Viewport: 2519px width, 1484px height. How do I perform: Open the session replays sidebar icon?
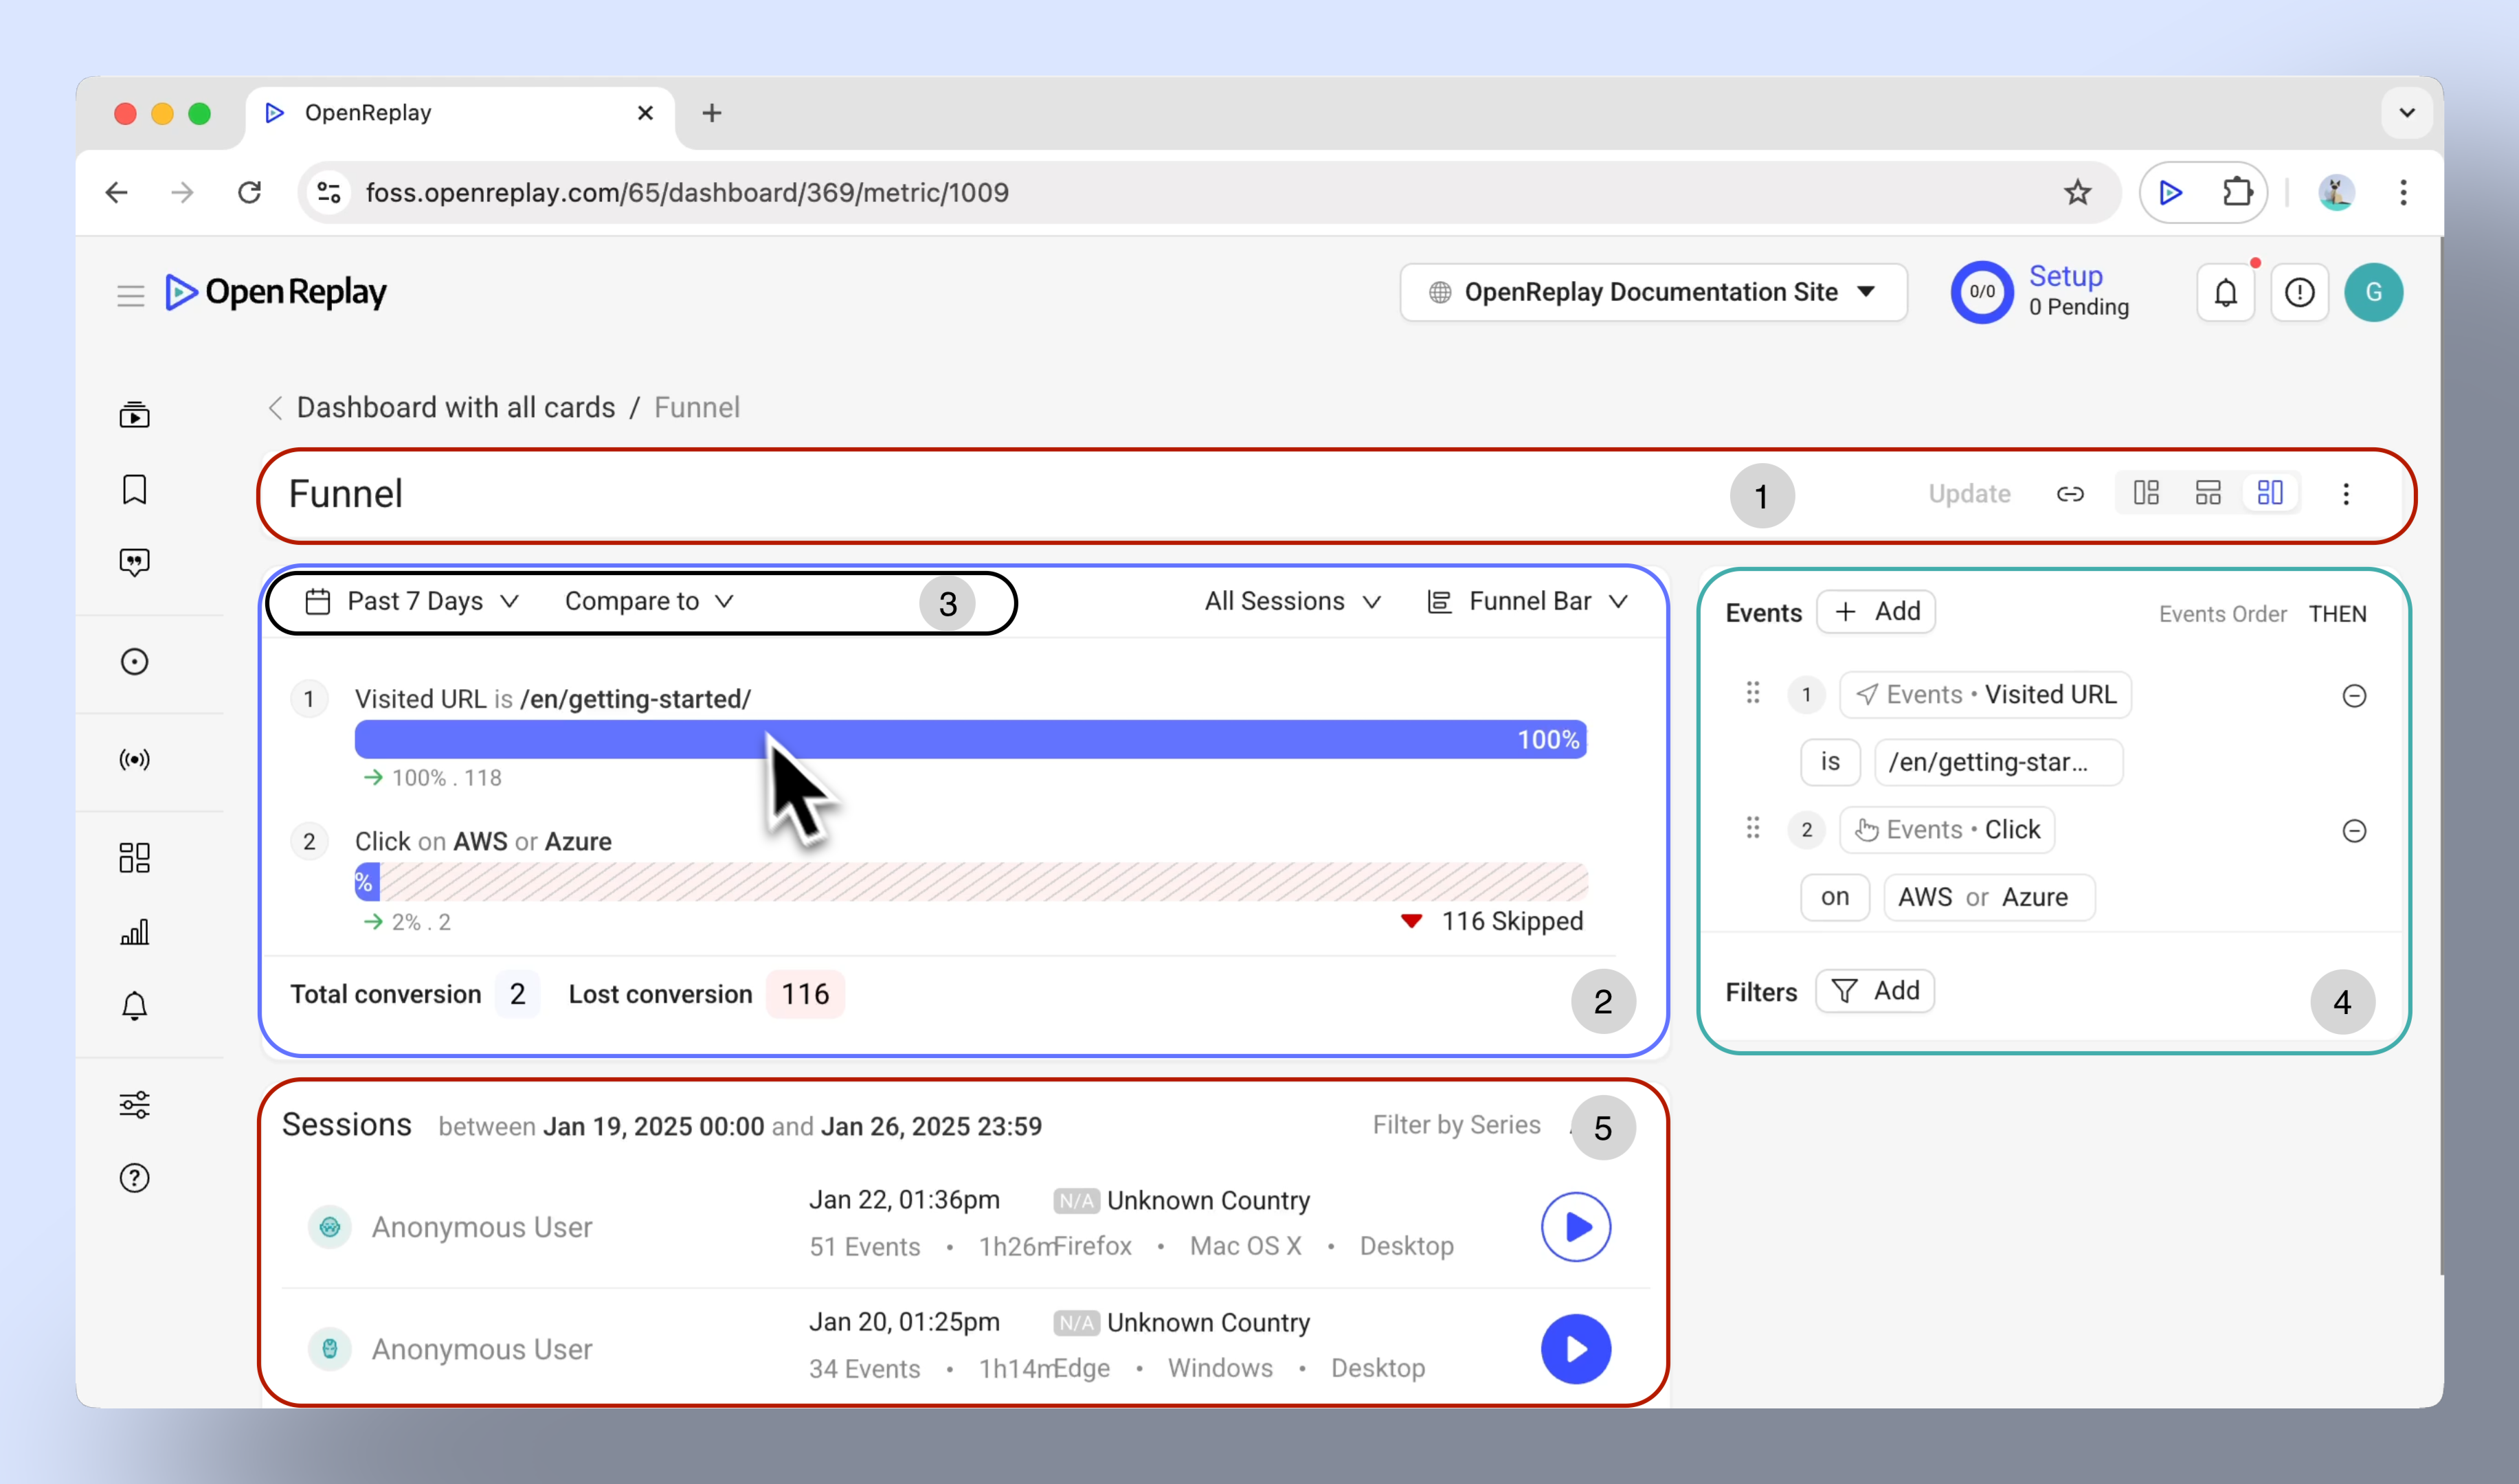[134, 415]
